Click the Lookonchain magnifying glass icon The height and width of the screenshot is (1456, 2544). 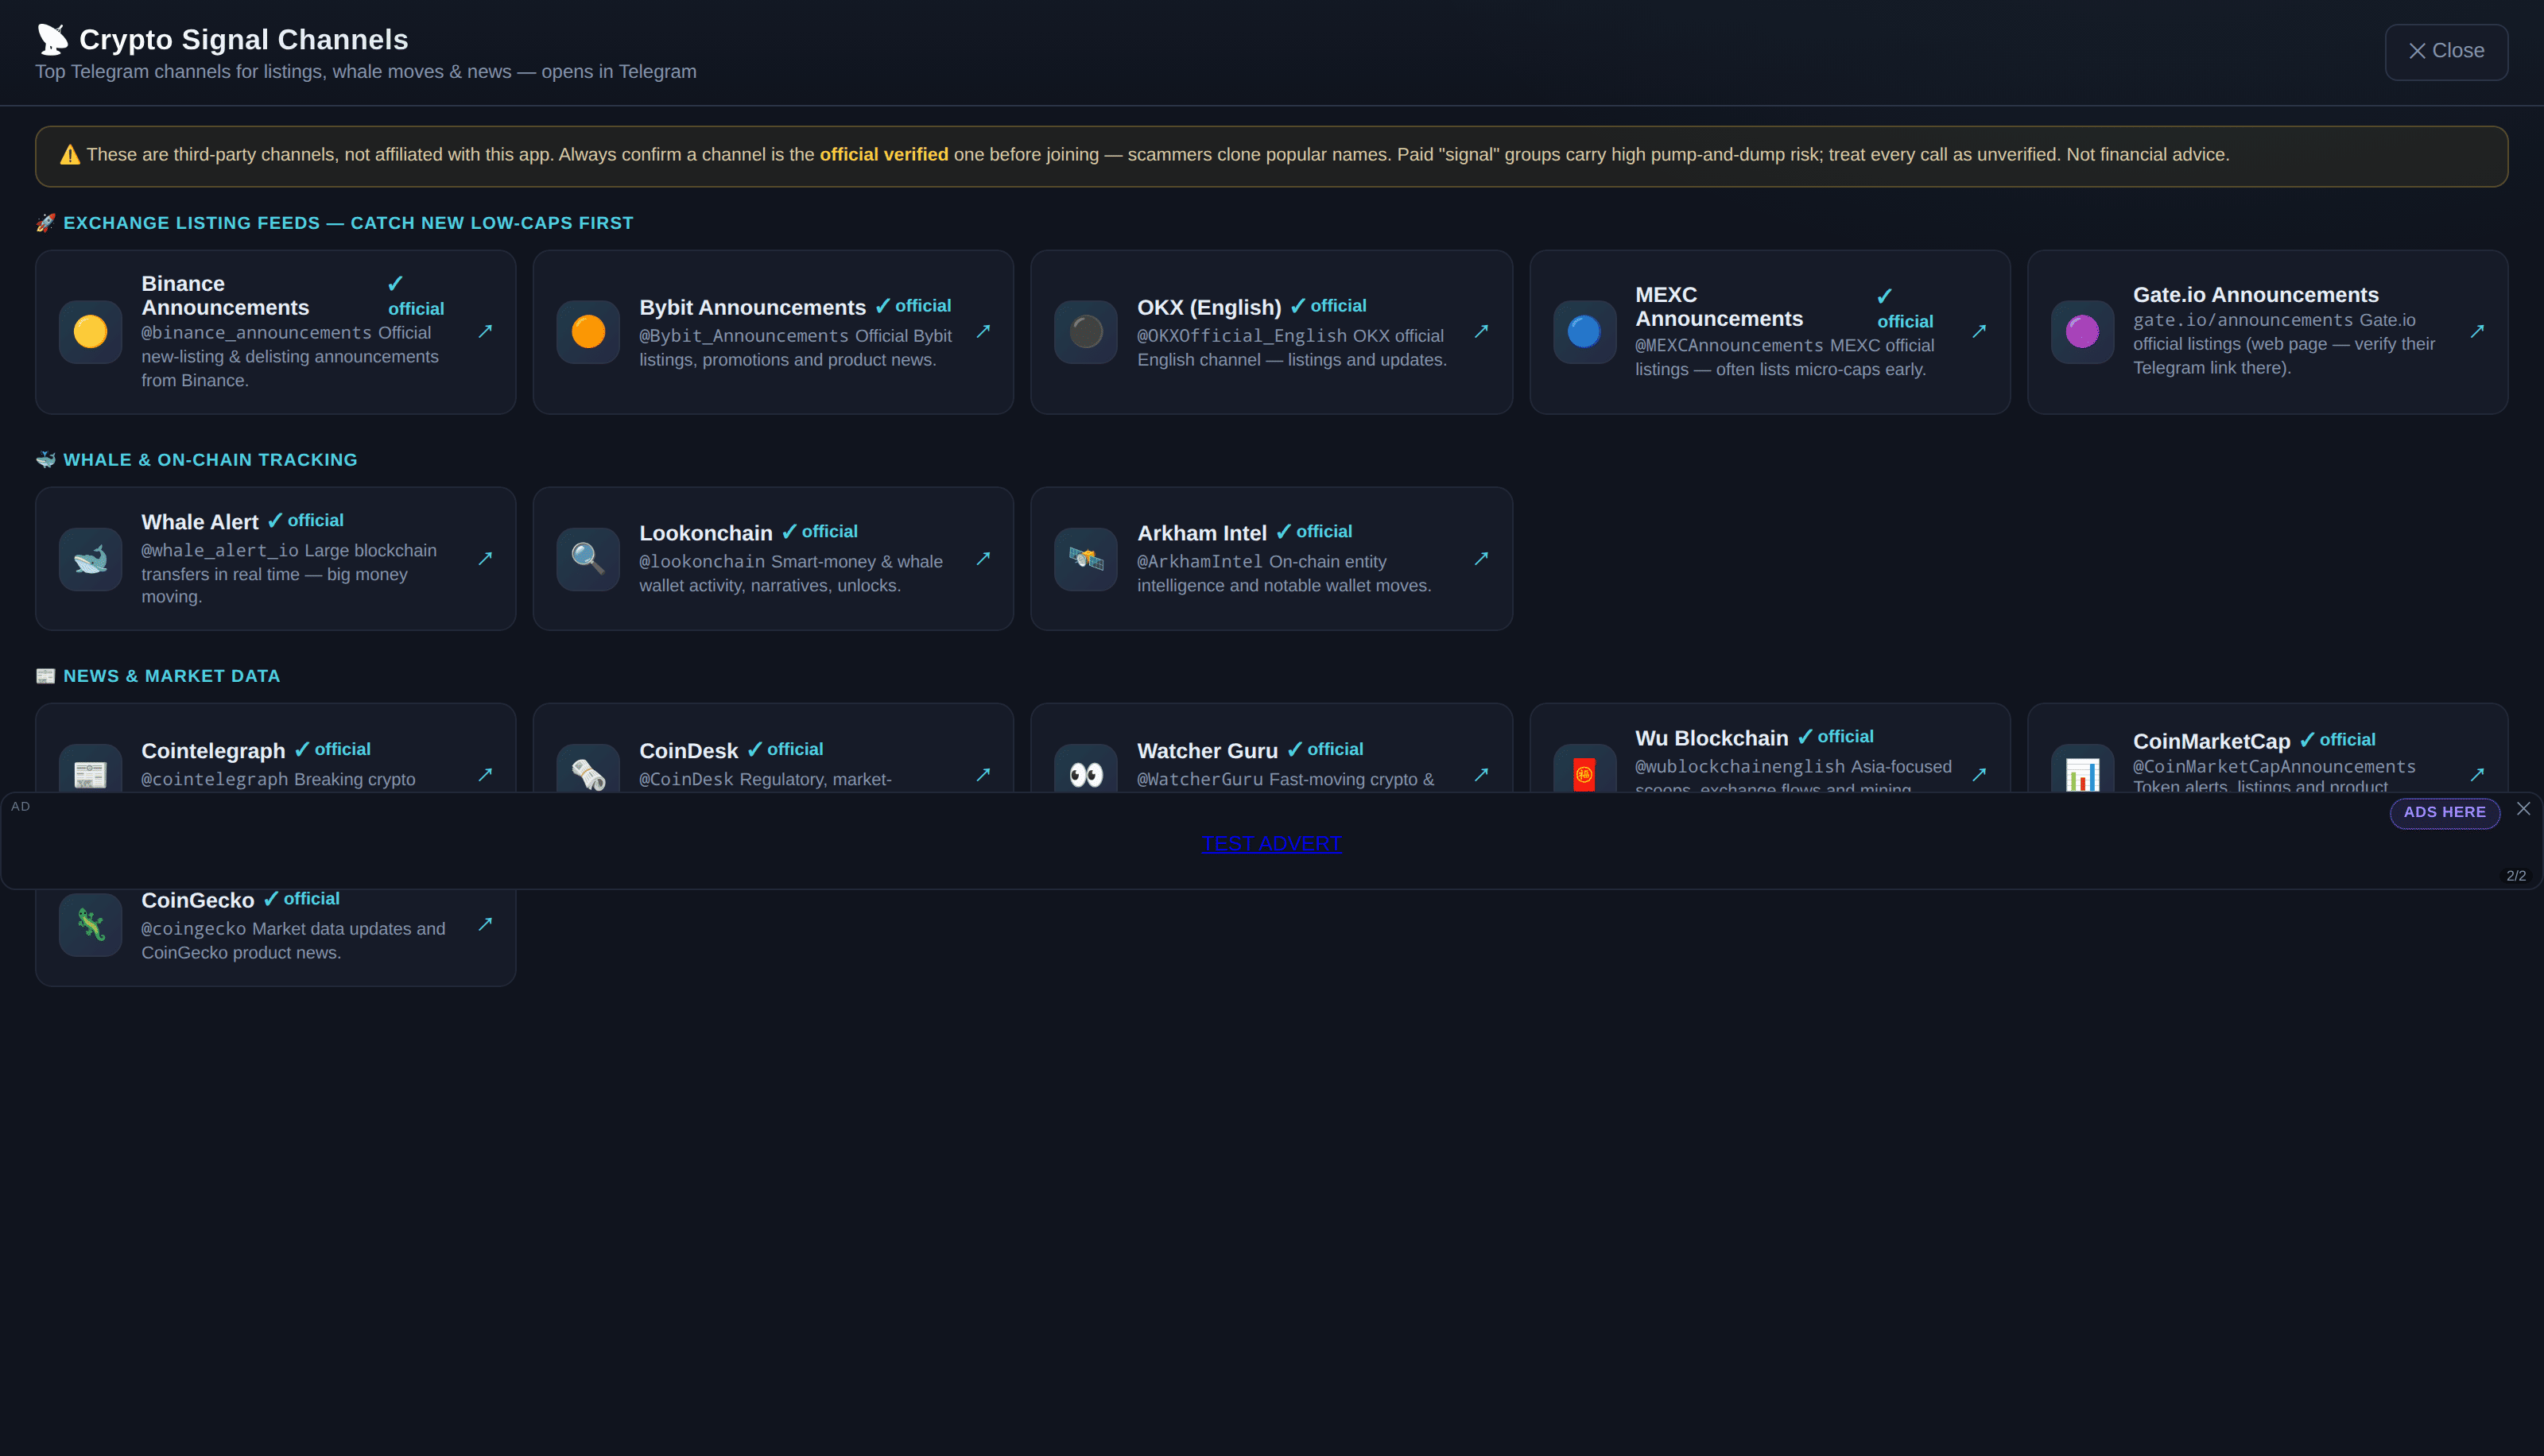click(x=588, y=559)
